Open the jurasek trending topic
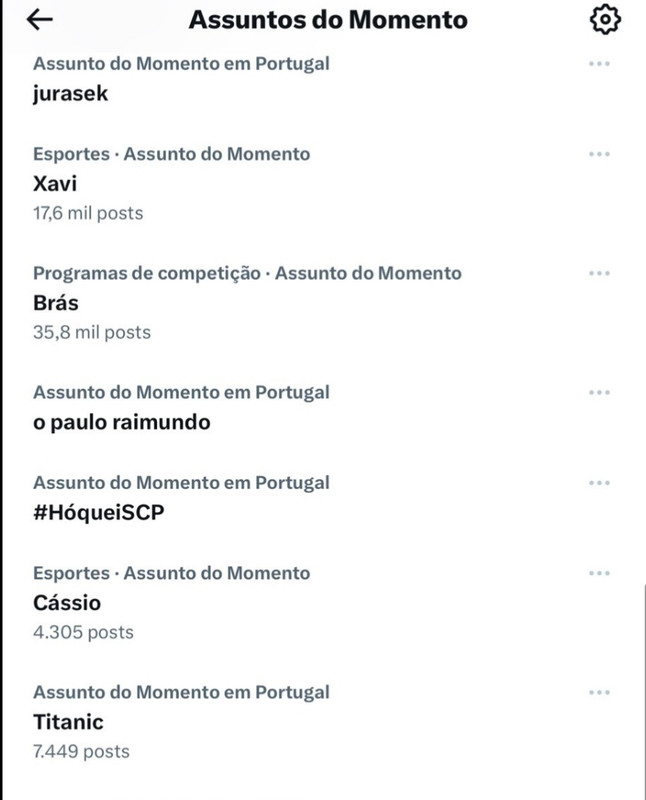Screen dimensions: 646x800 pyautogui.click(x=70, y=94)
